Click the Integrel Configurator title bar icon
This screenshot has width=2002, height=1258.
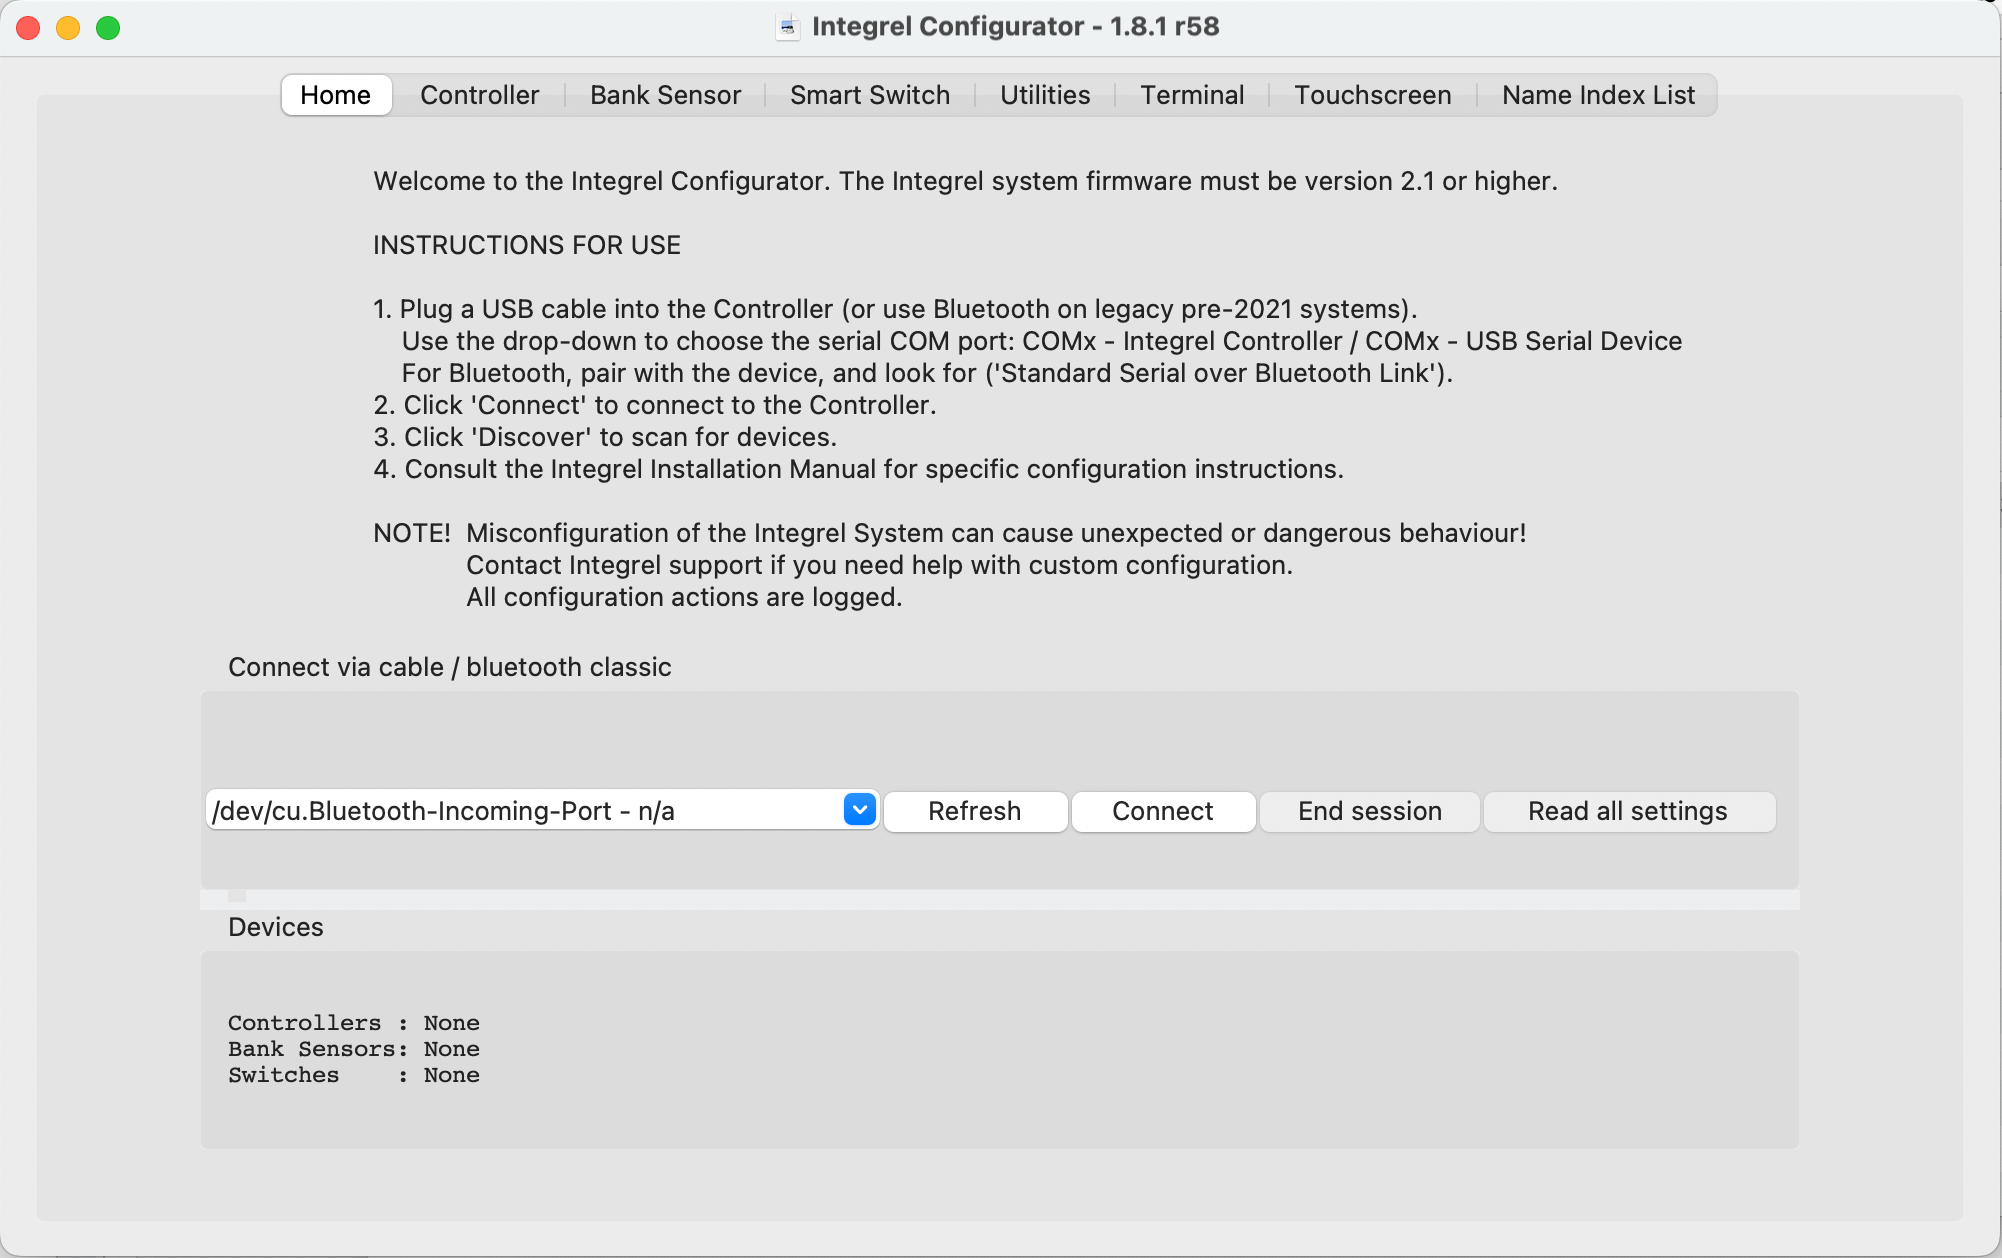788,27
